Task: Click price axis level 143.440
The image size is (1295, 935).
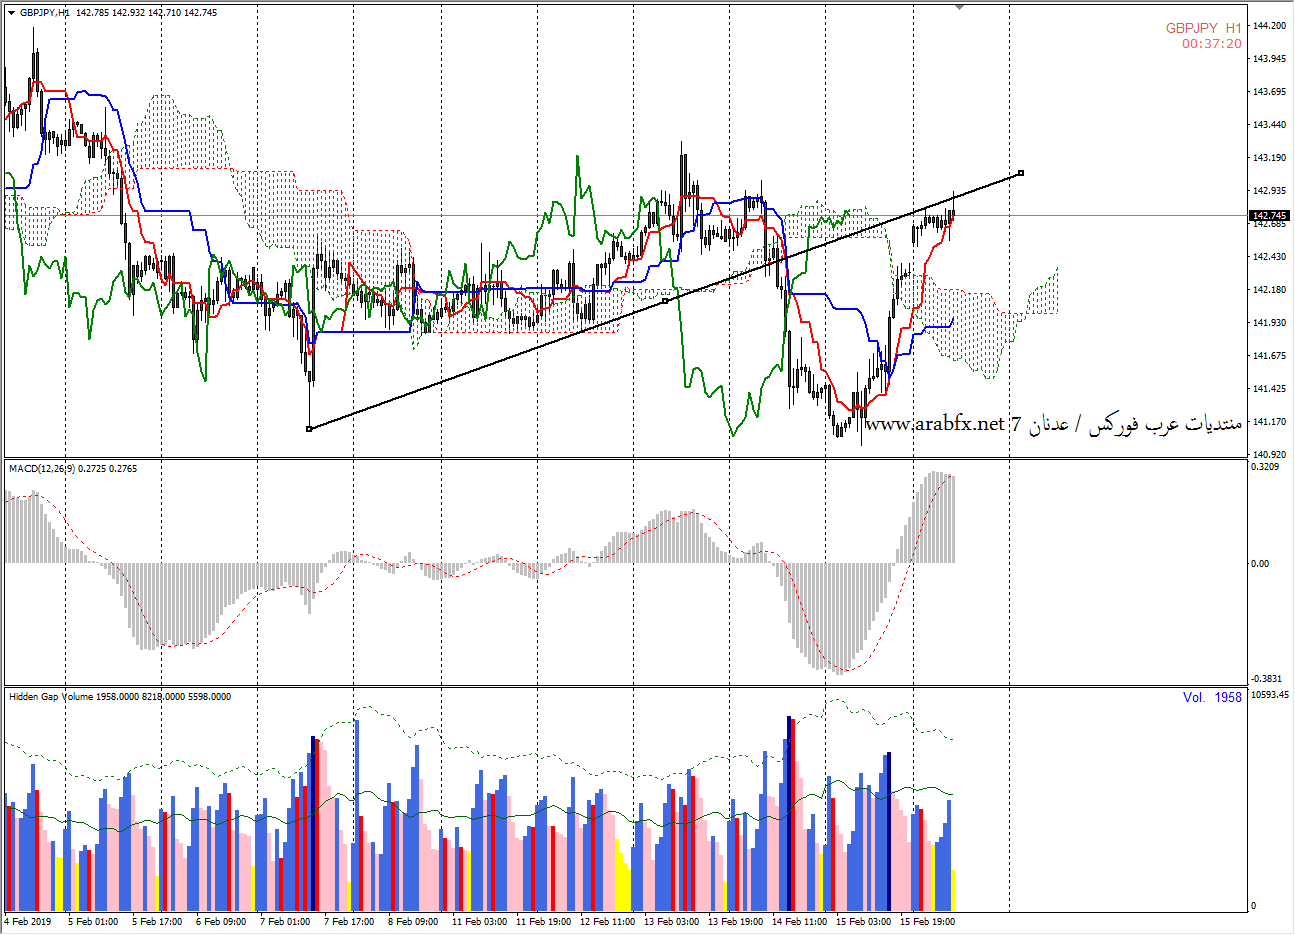Action: pos(1270,125)
